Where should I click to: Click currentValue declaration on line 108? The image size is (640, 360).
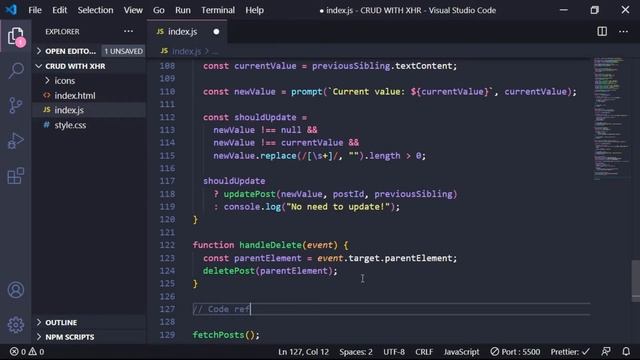(265, 66)
